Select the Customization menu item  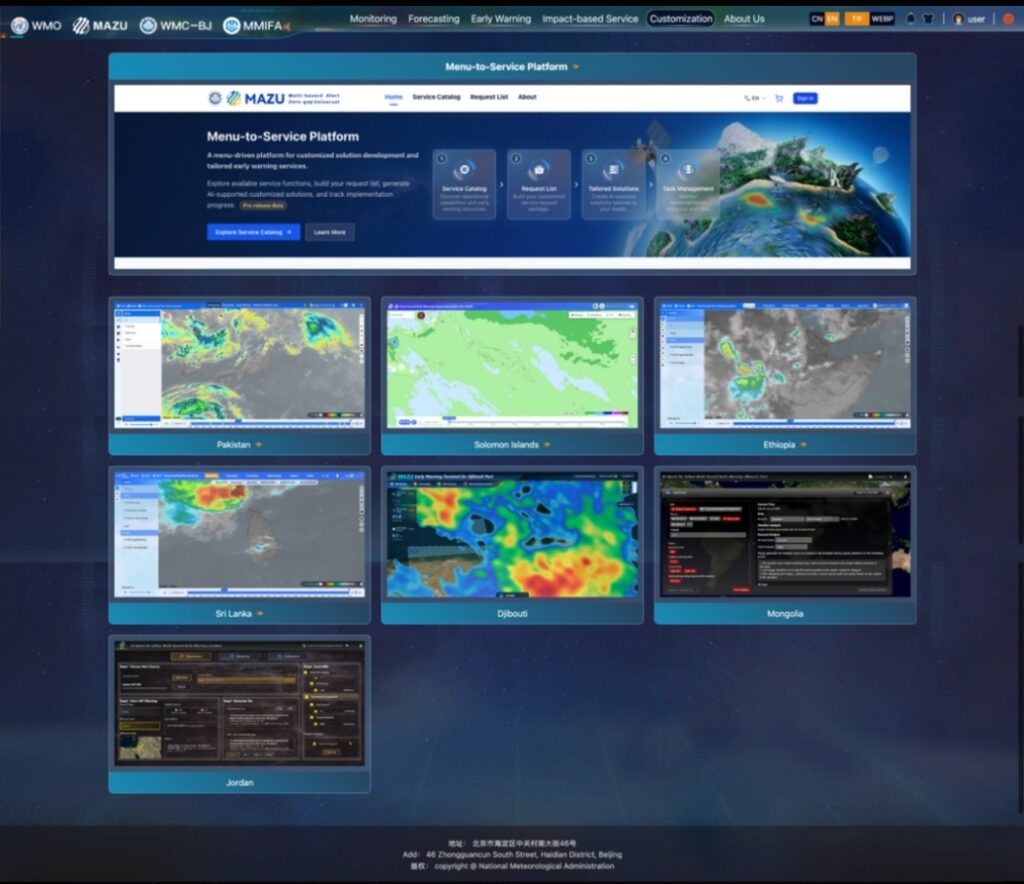pyautogui.click(x=680, y=19)
